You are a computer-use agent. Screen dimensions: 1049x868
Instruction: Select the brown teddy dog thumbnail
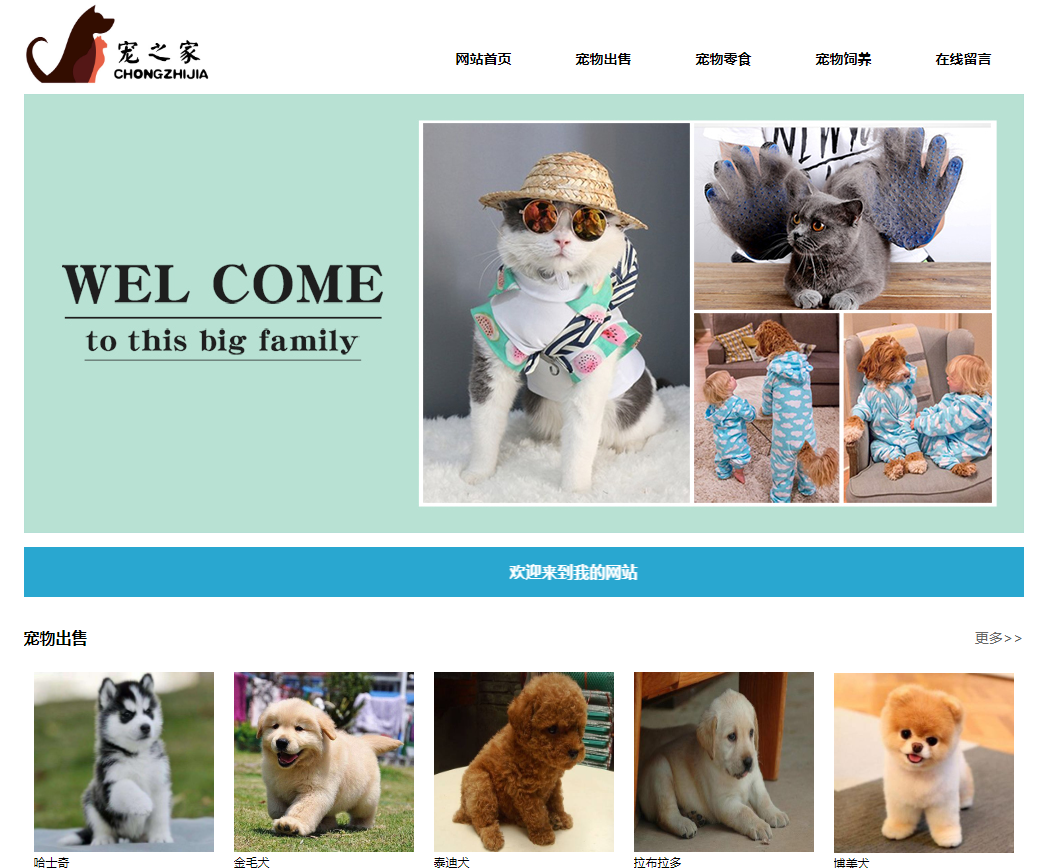[524, 762]
